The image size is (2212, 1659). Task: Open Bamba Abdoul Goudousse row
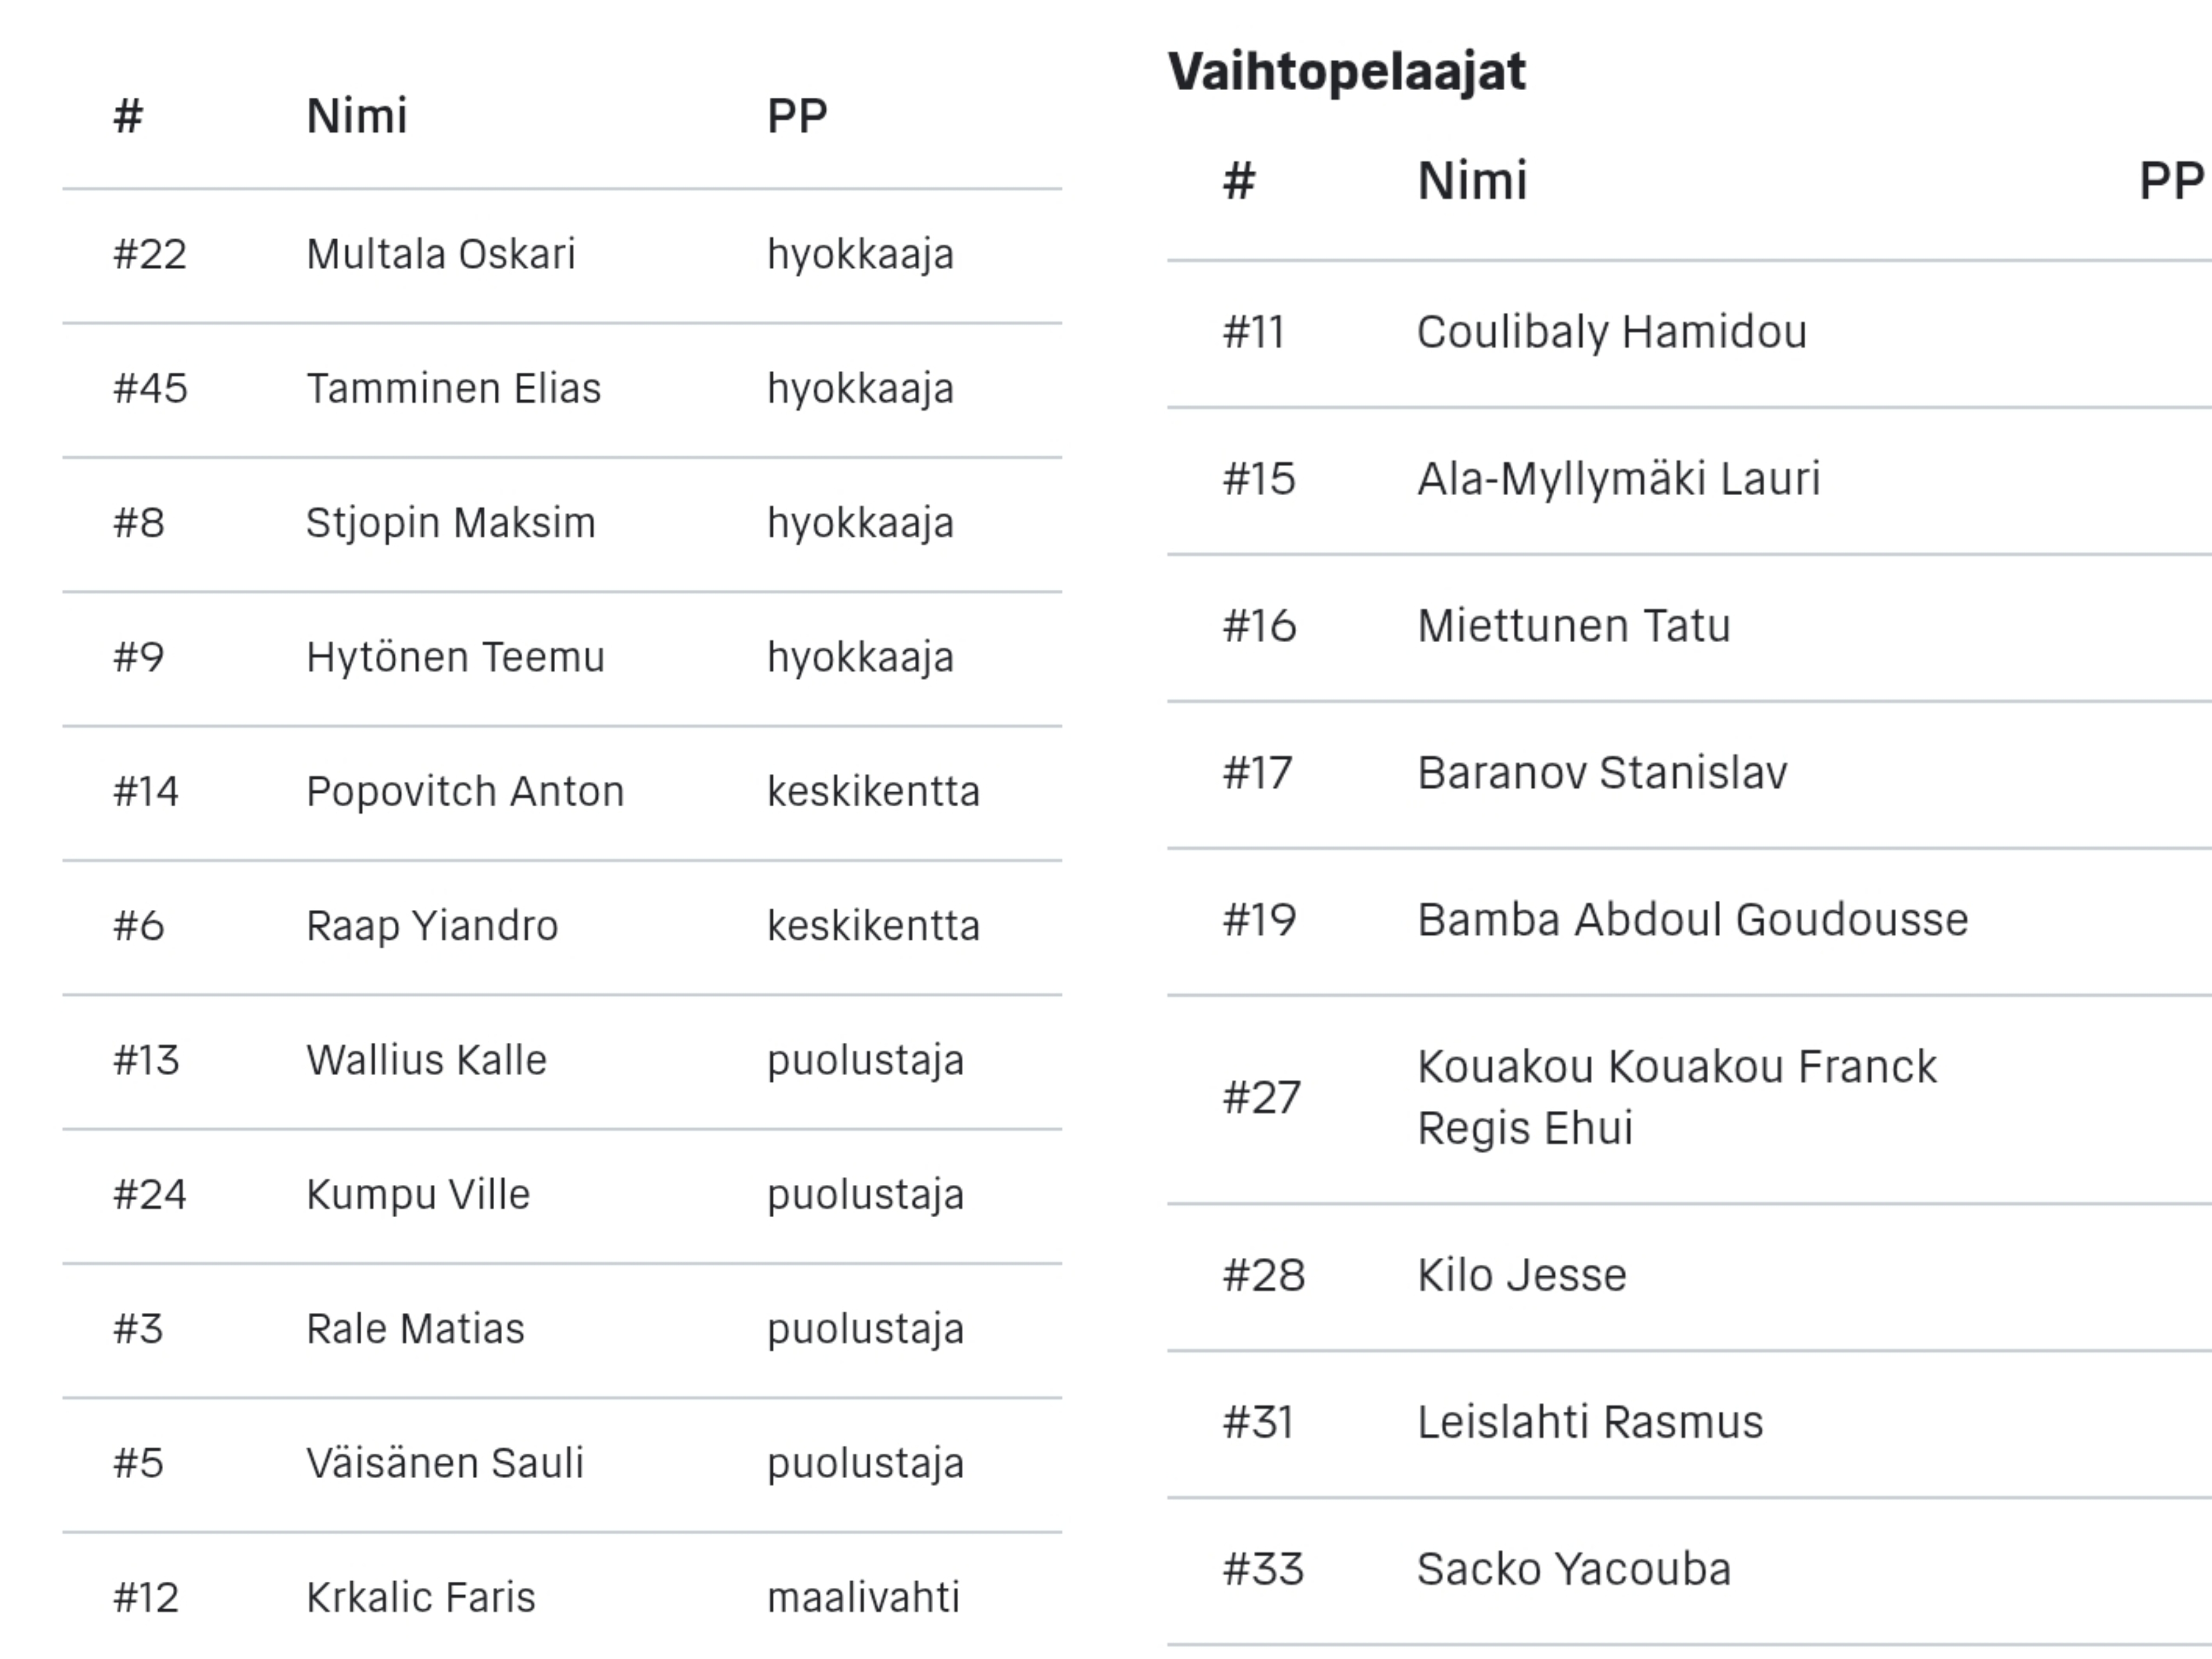click(x=1689, y=921)
